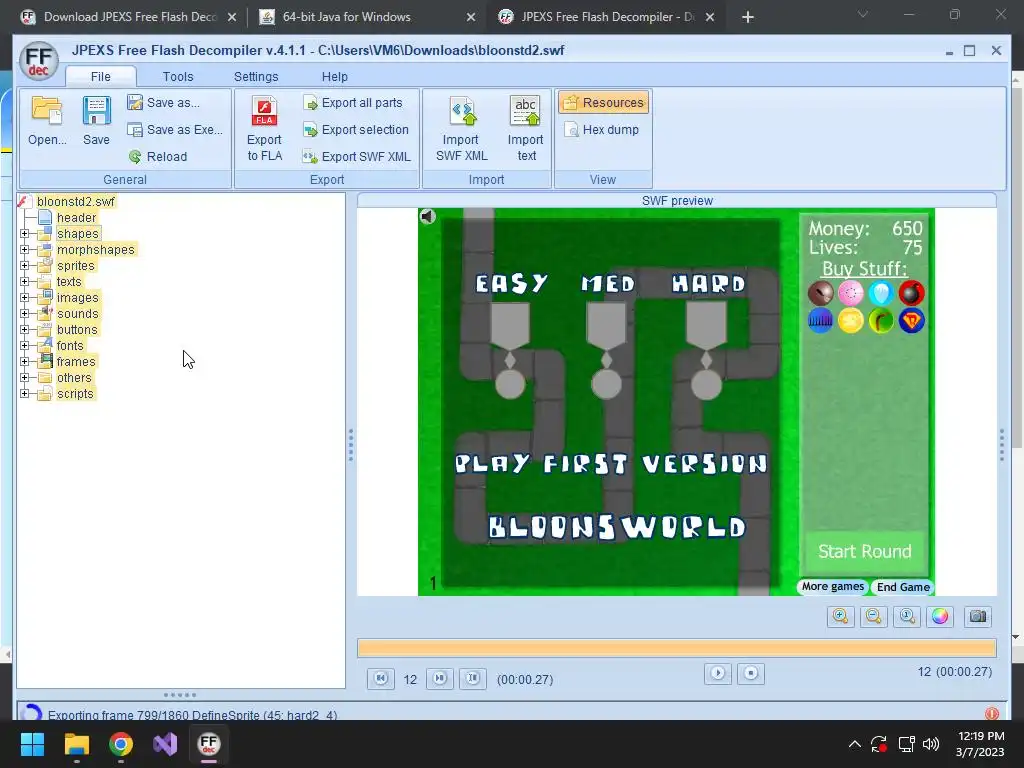Expand the sounds tree node

(25, 313)
